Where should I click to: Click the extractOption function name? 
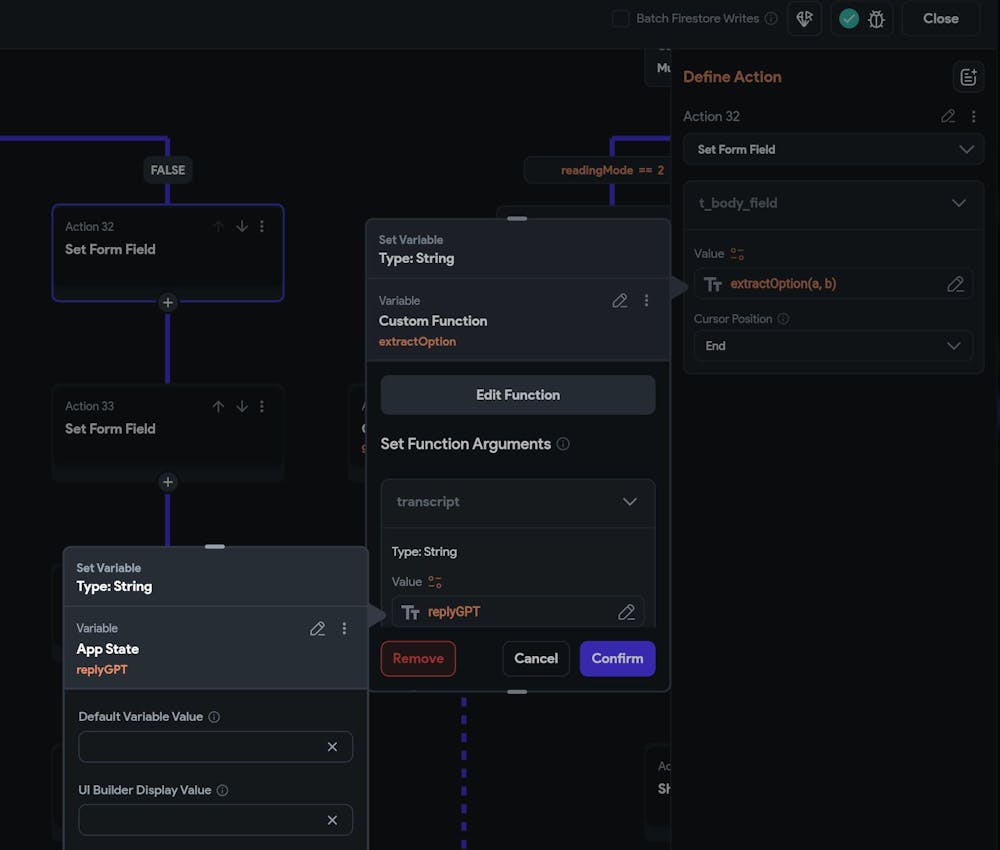[417, 342]
